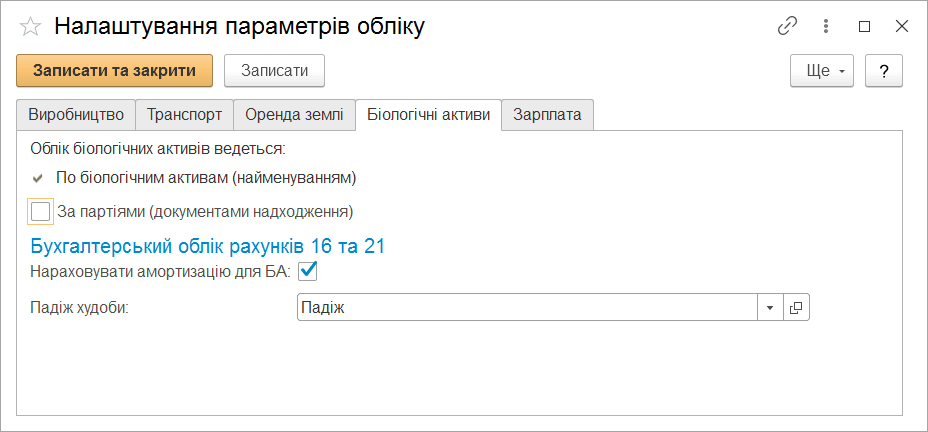This screenshot has height=432, width=928.
Task: Add form to favorites with star icon
Action: tap(30, 27)
